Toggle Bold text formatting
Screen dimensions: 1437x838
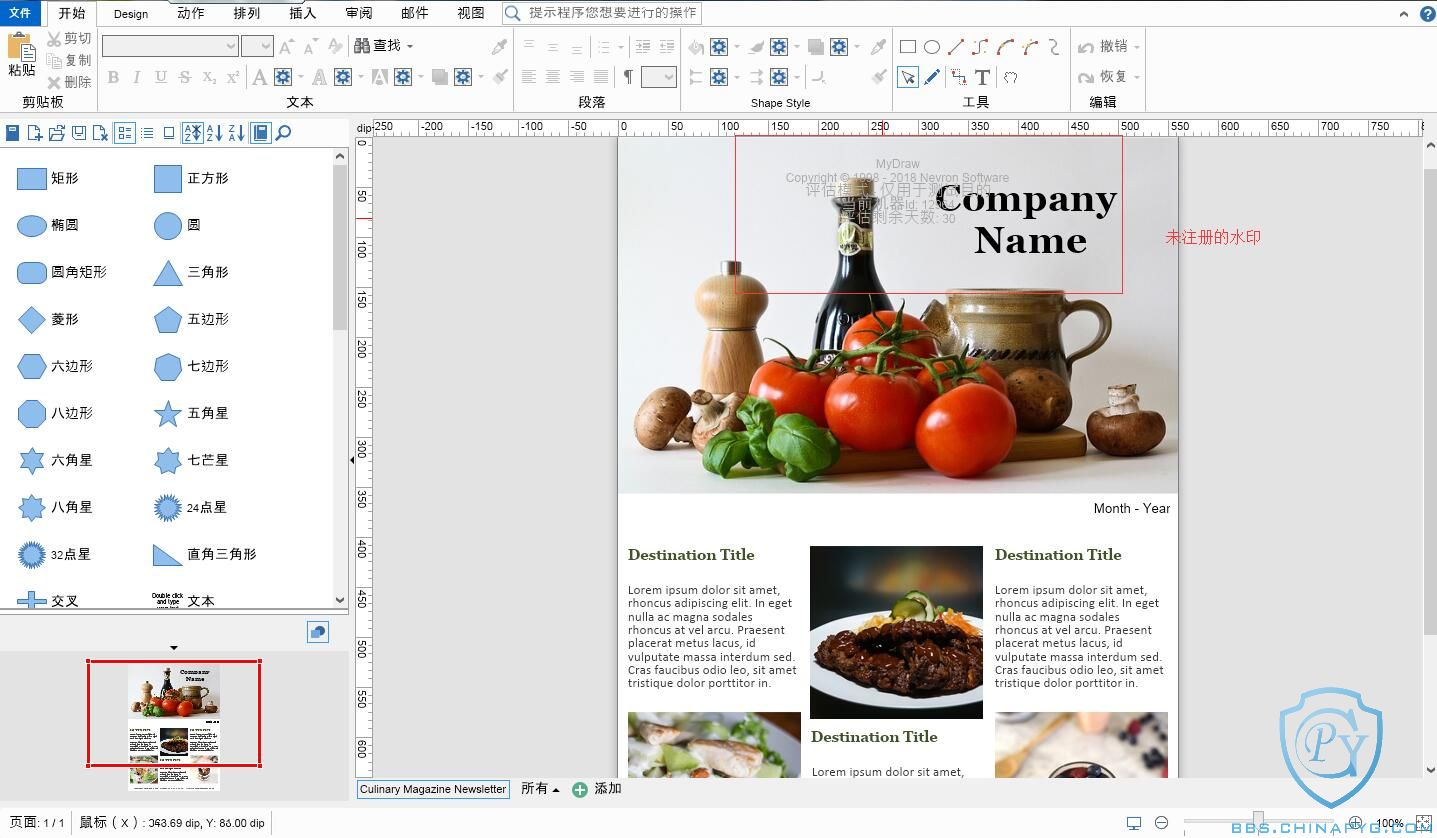click(113, 77)
